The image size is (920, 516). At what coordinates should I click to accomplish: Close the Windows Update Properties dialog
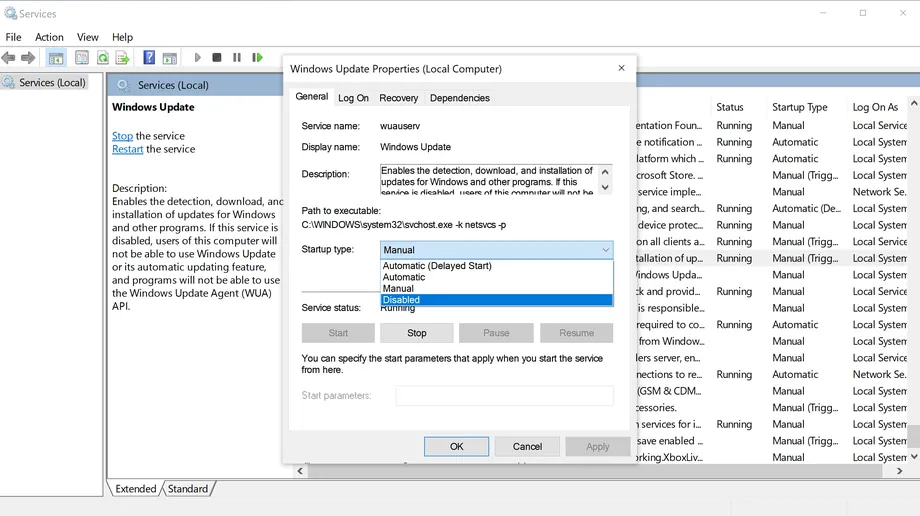tap(621, 68)
